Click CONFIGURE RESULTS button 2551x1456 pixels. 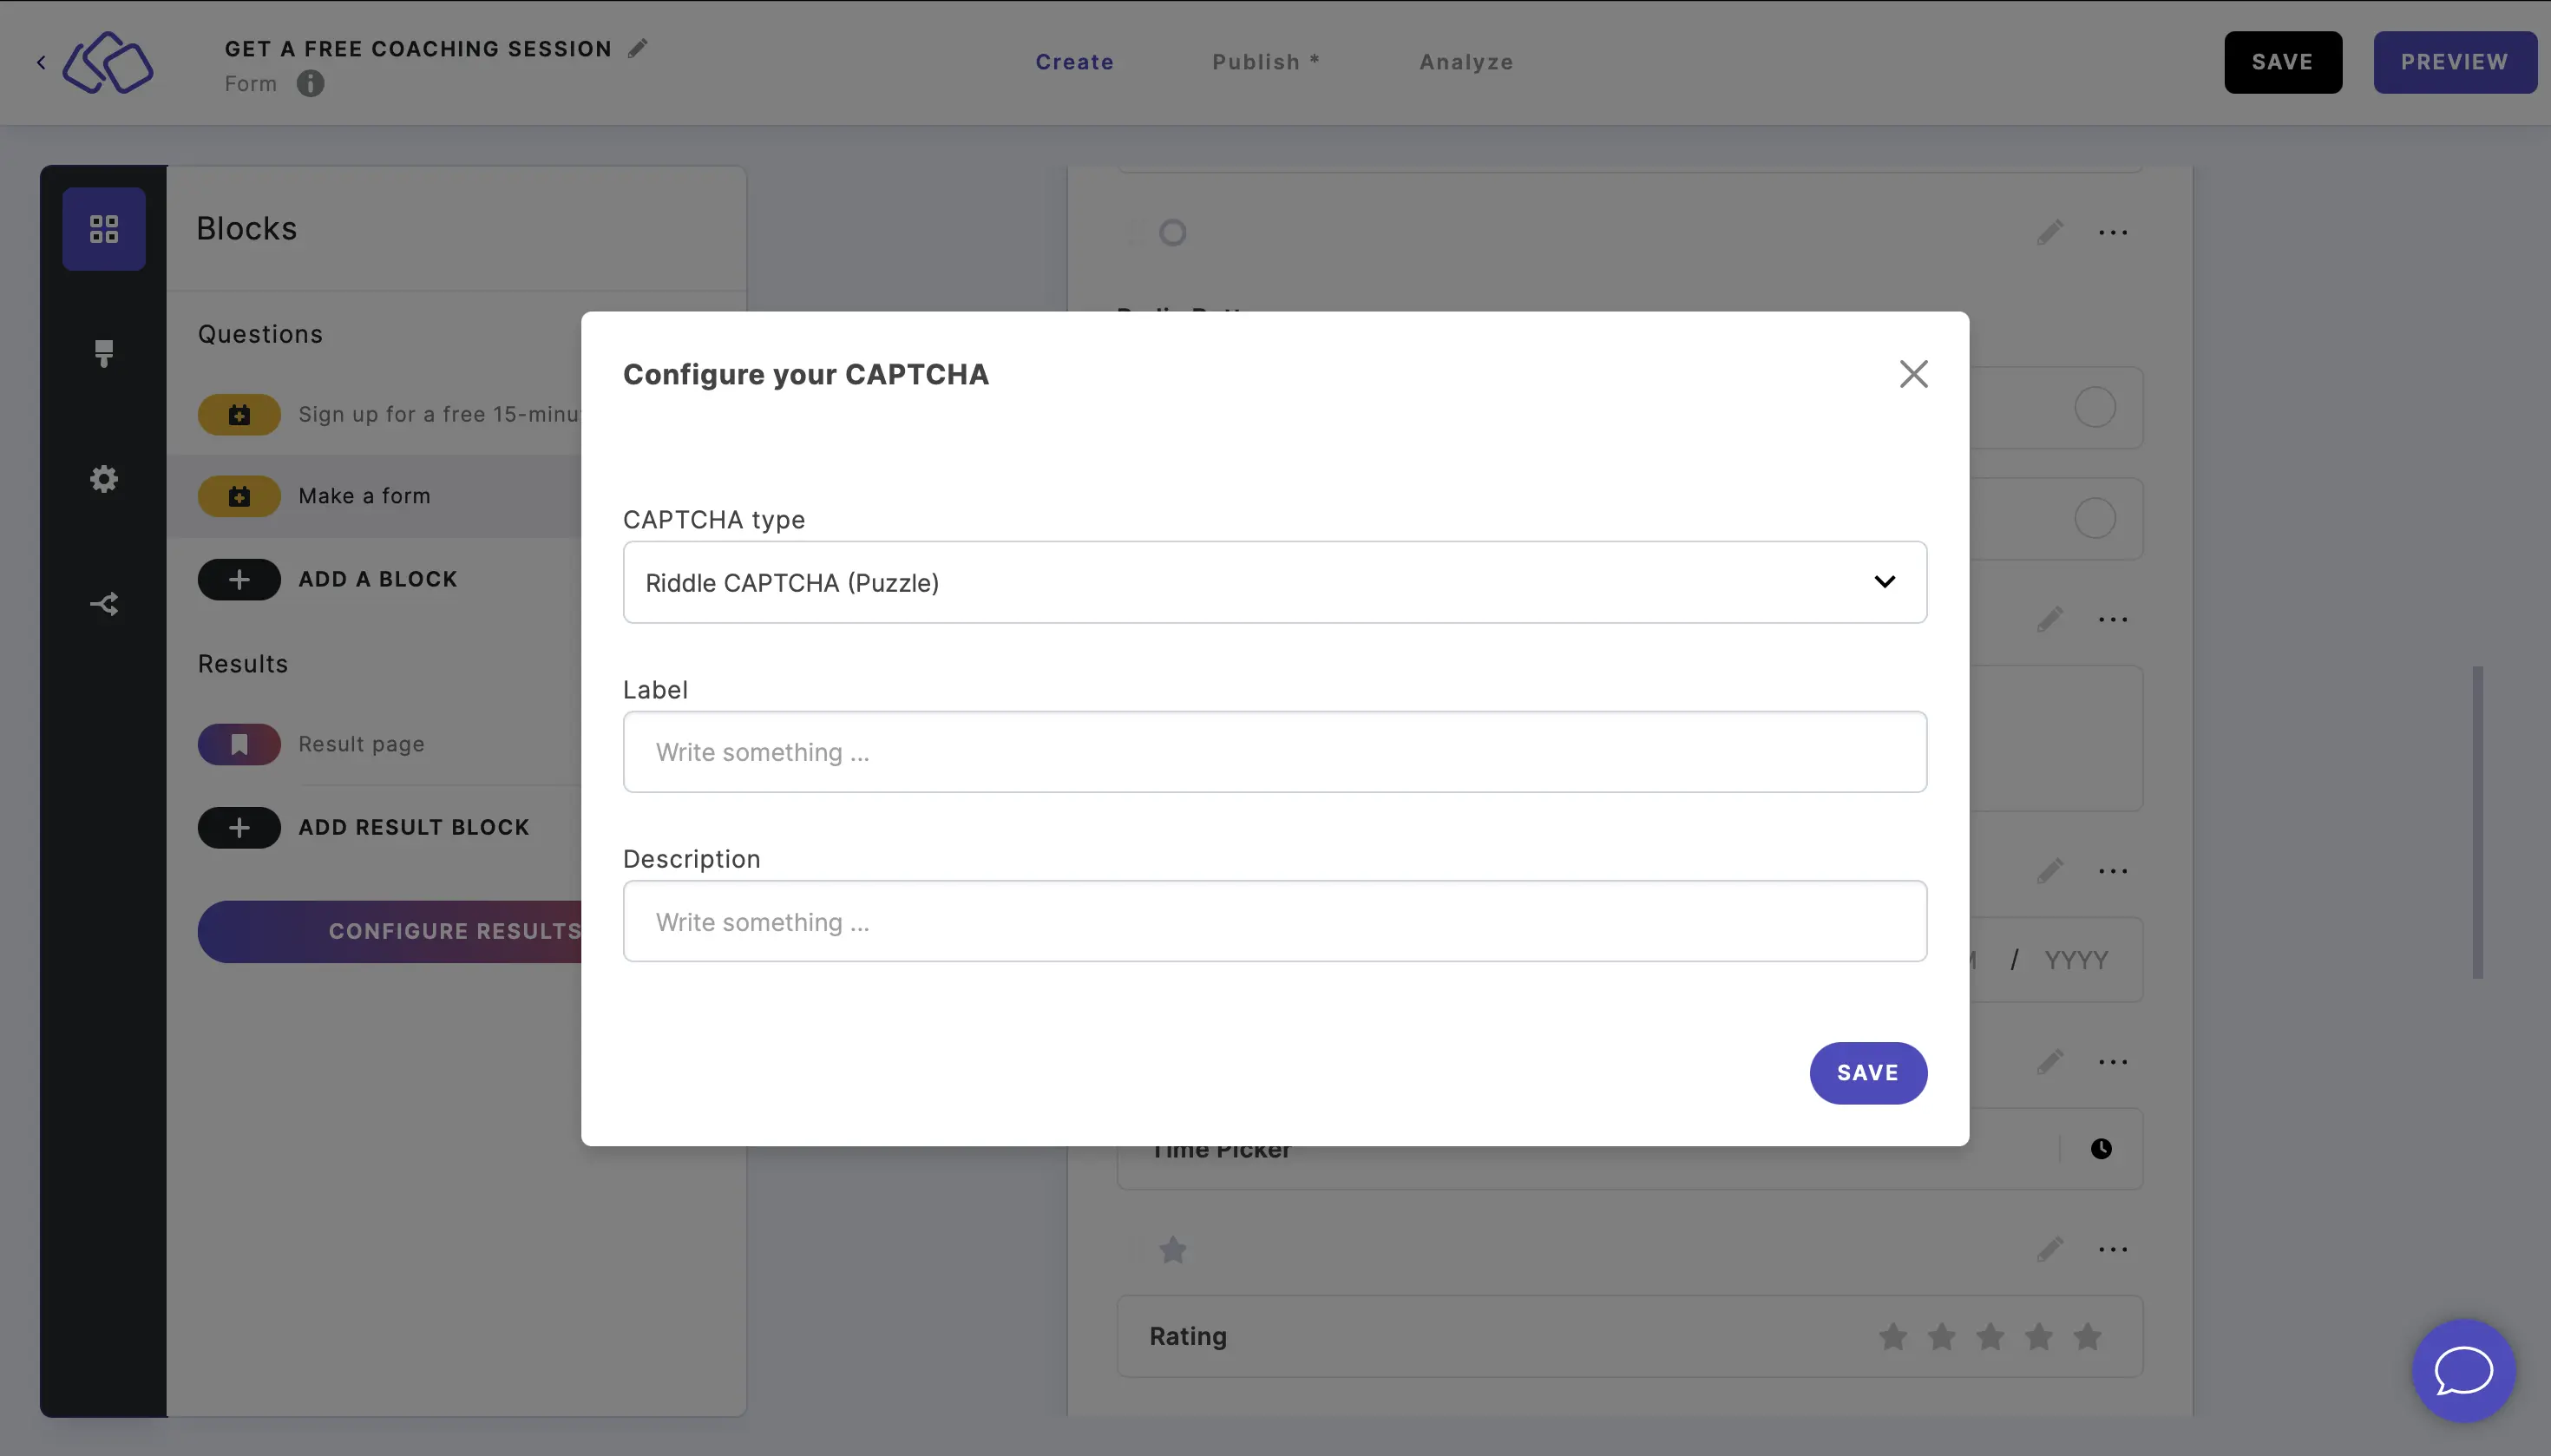[390, 931]
